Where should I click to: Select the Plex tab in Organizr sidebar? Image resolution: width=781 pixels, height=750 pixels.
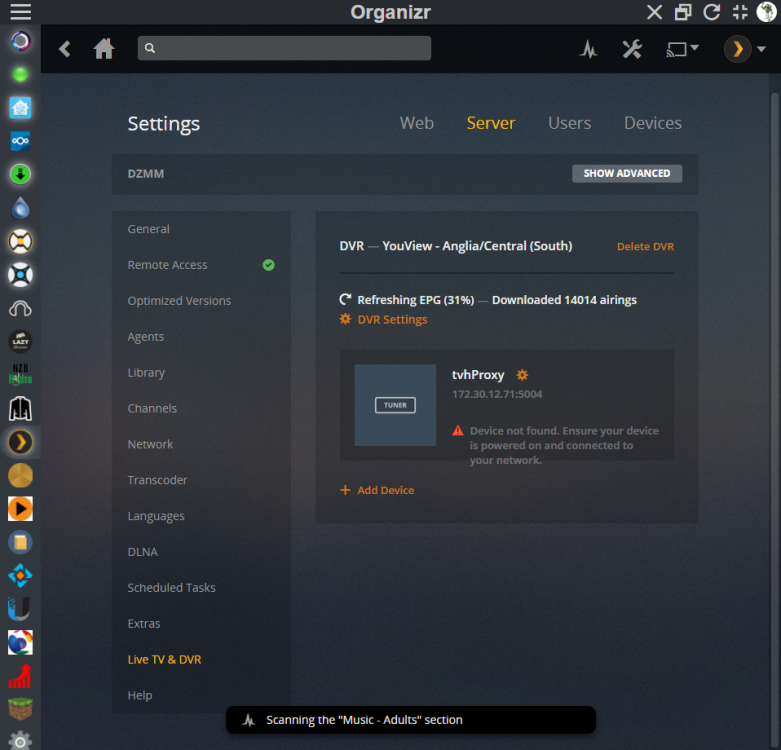[20, 442]
